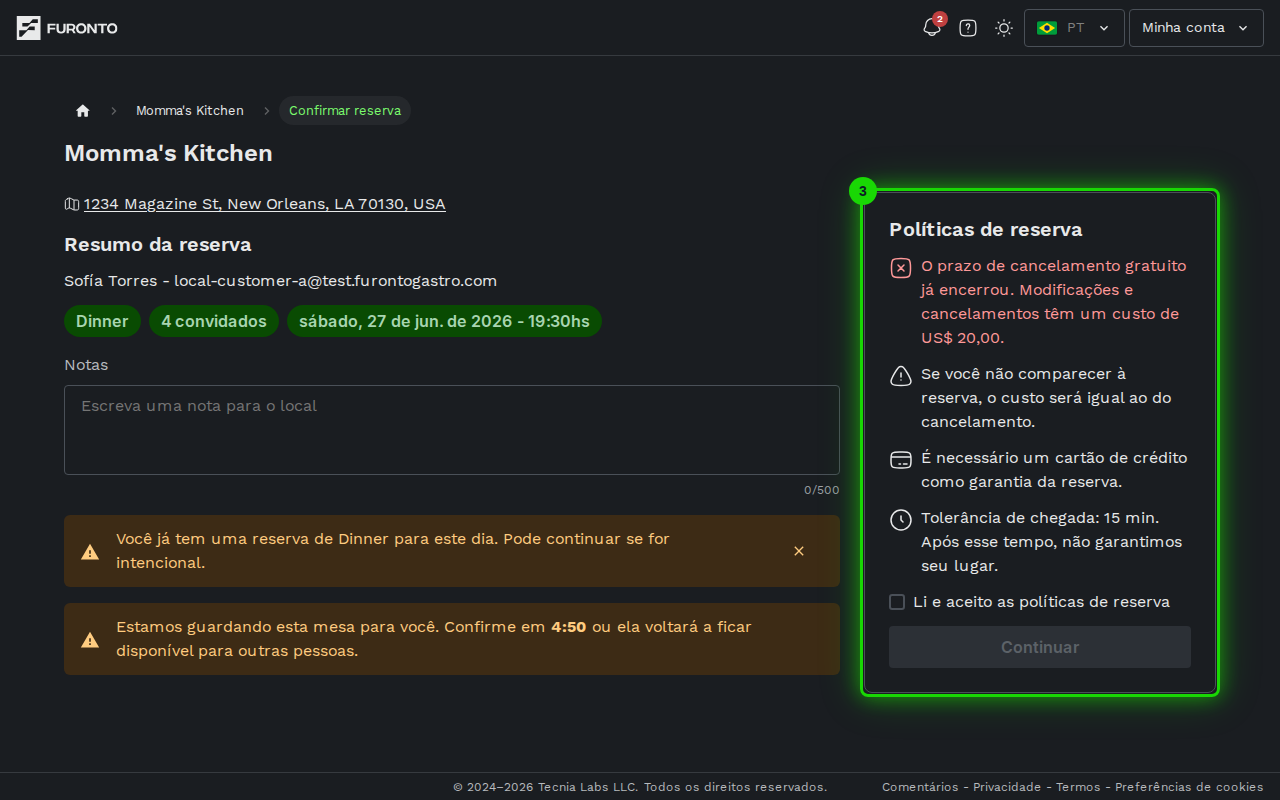
Task: Open the Termos footer link
Action: click(x=1078, y=787)
